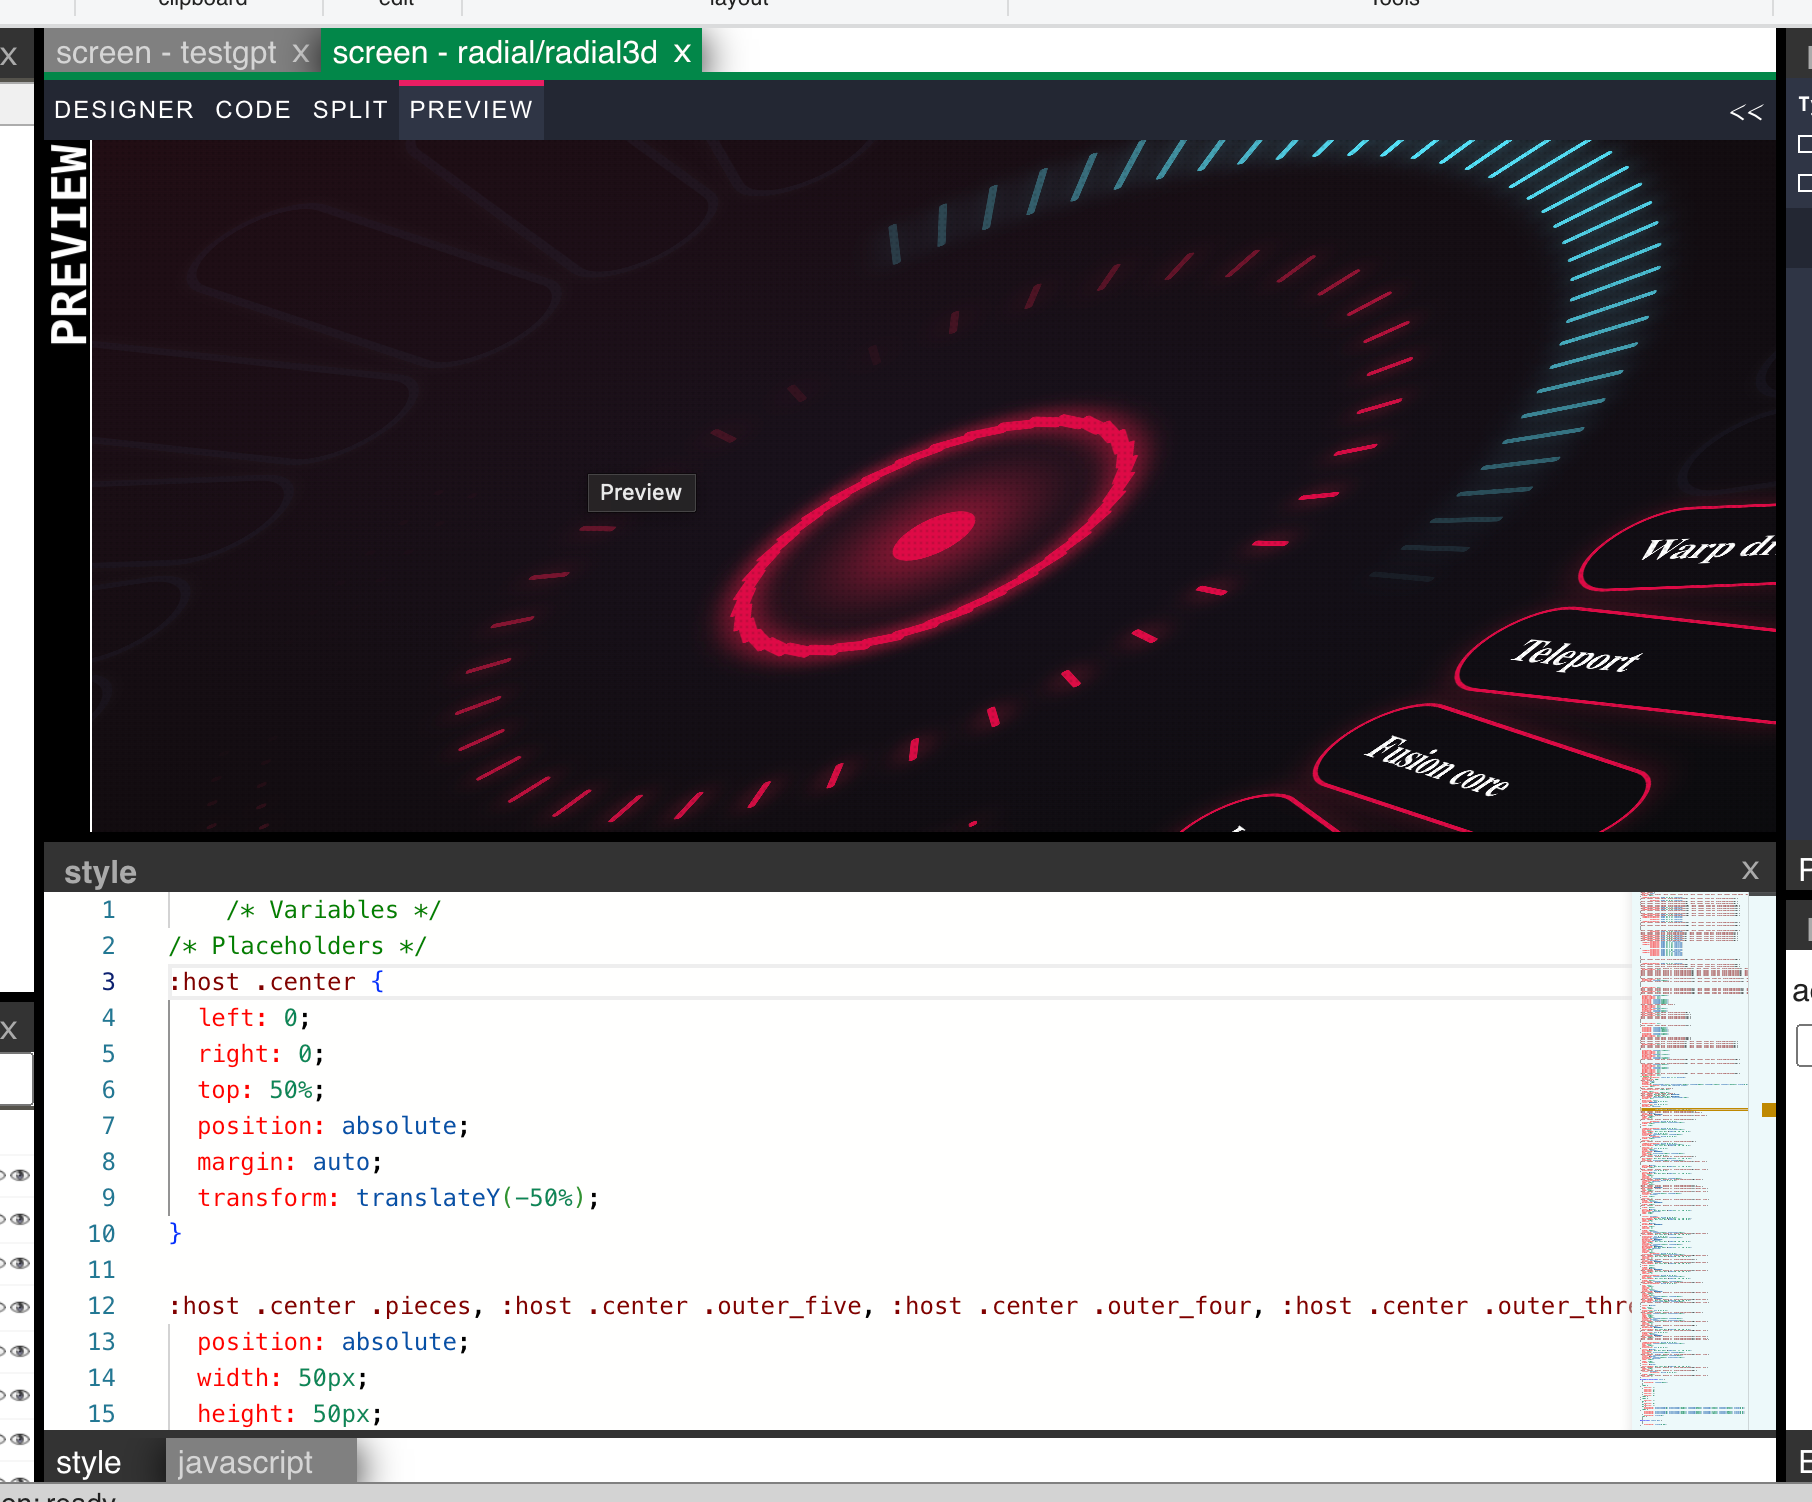
Task: Close the screen - radial/radial3d tab
Action: tap(682, 53)
